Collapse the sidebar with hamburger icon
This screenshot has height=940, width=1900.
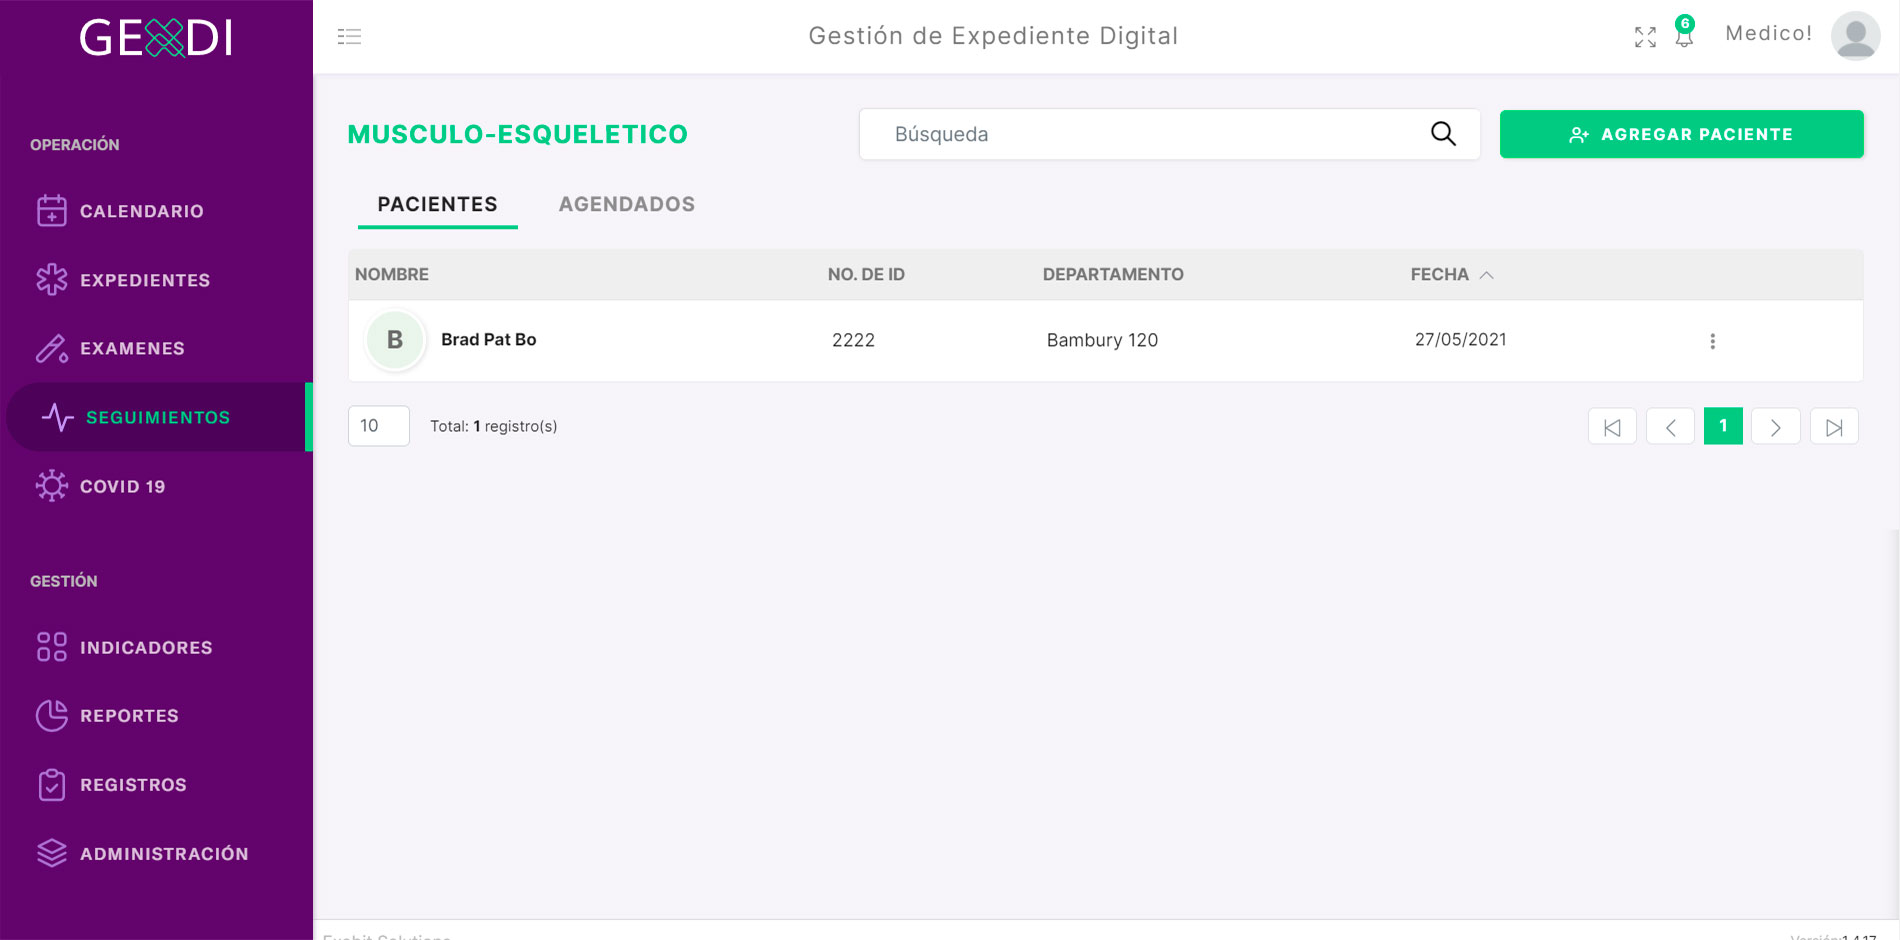tap(349, 37)
